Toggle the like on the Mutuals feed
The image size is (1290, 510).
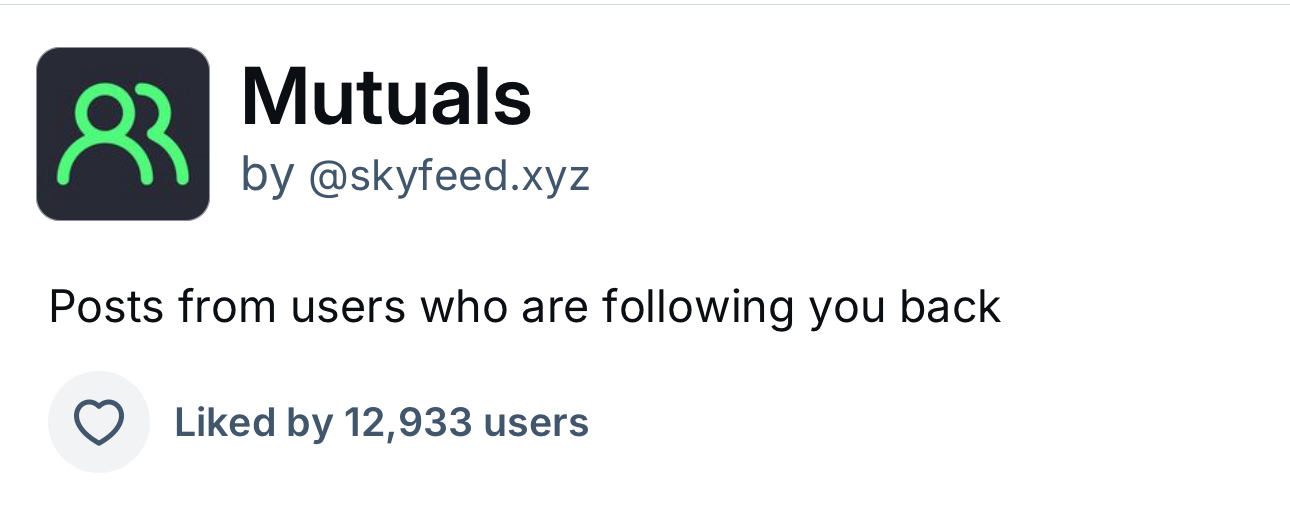pos(99,422)
